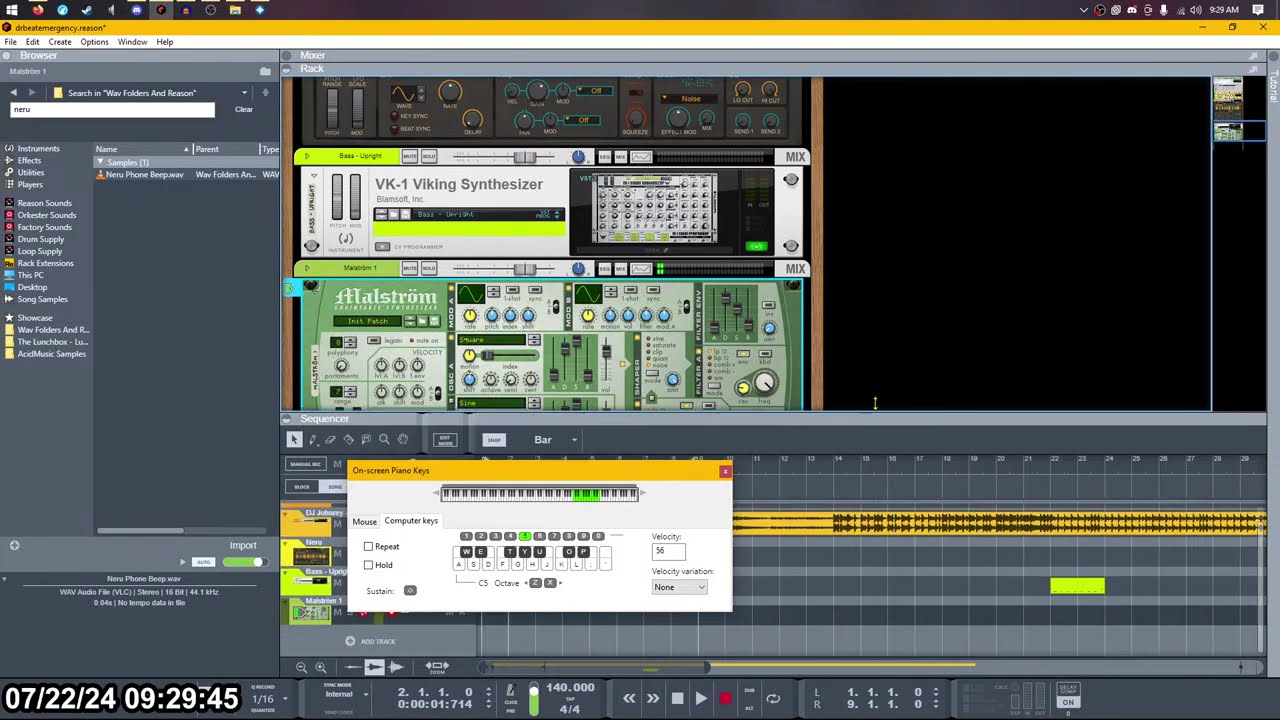This screenshot has height=720, width=1280.
Task: Open the Velocity variation dropdown
Action: coord(679,587)
